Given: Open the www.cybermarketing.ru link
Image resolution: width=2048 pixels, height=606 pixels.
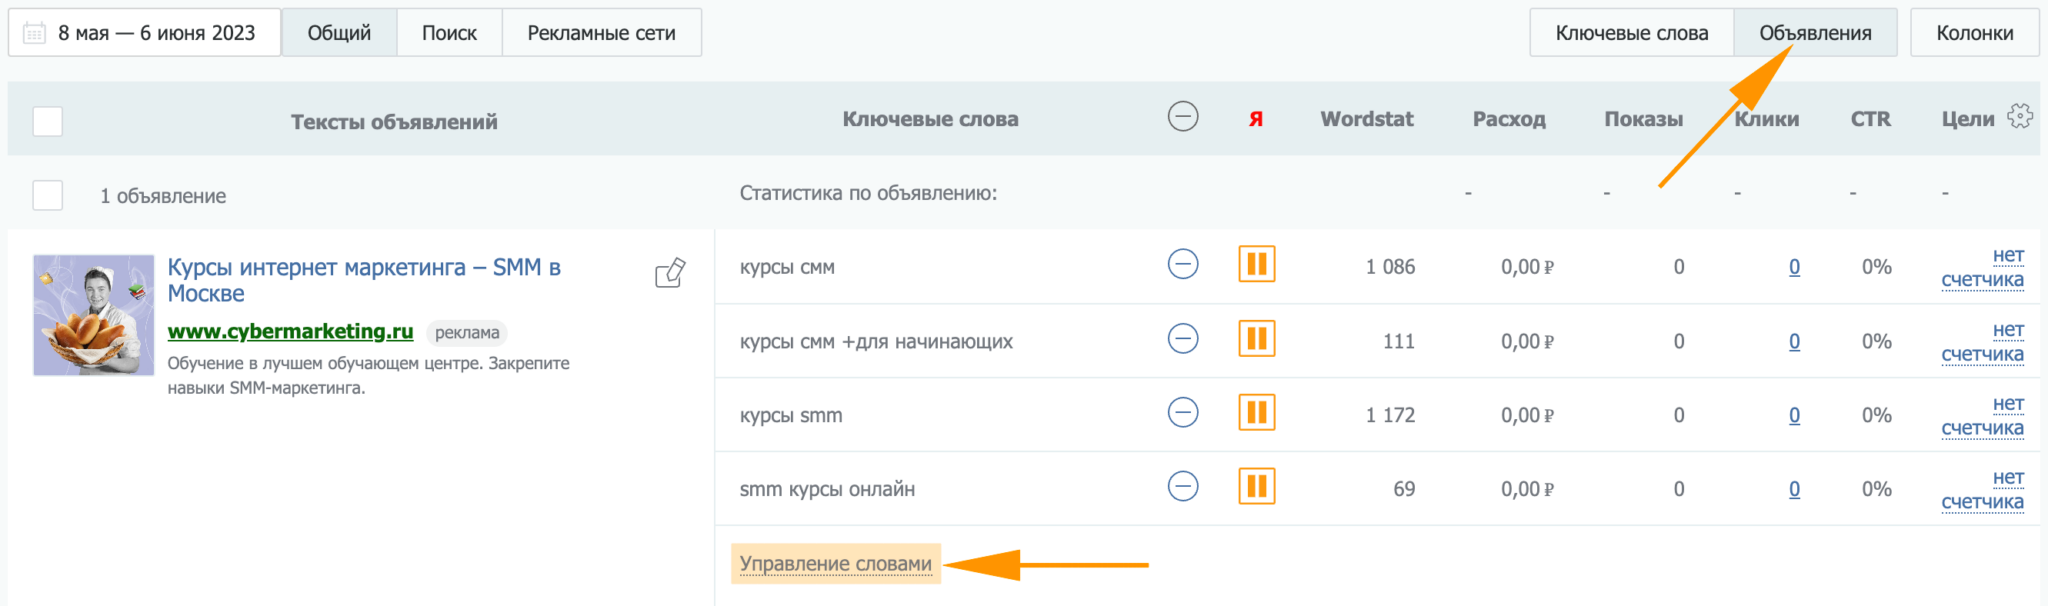Looking at the screenshot, I should (x=290, y=331).
